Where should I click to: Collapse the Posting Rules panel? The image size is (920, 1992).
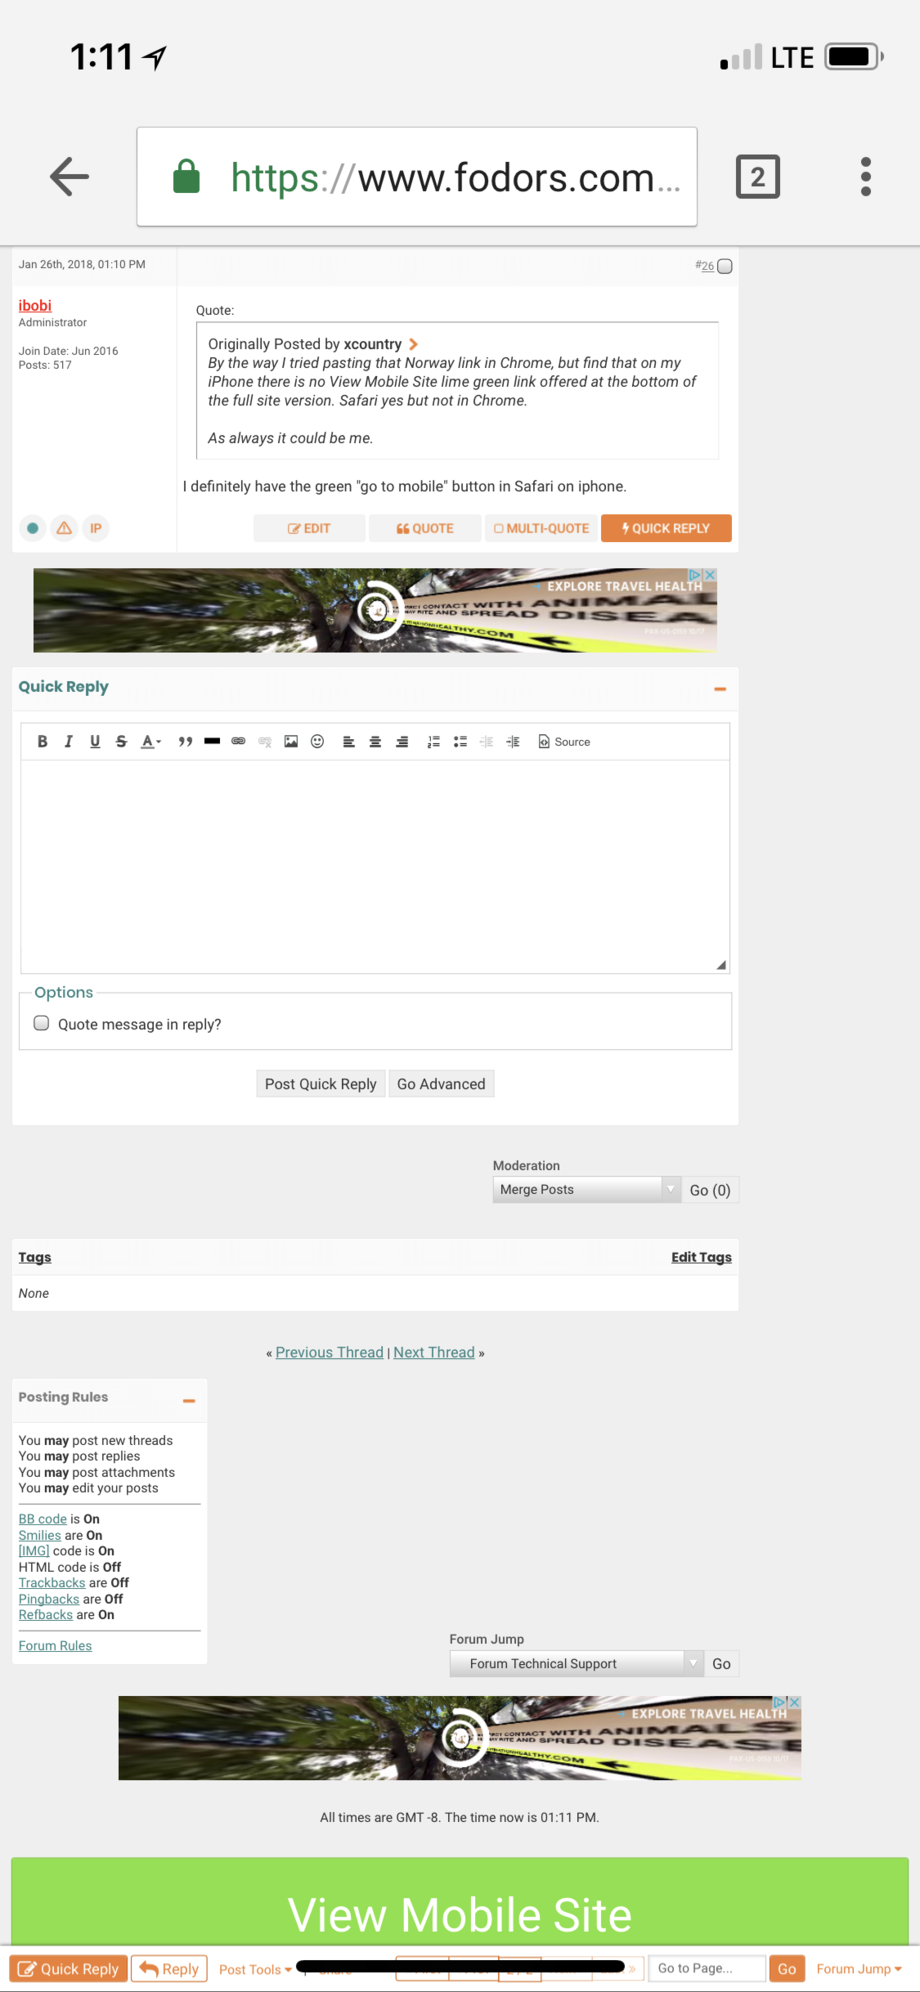189,1400
